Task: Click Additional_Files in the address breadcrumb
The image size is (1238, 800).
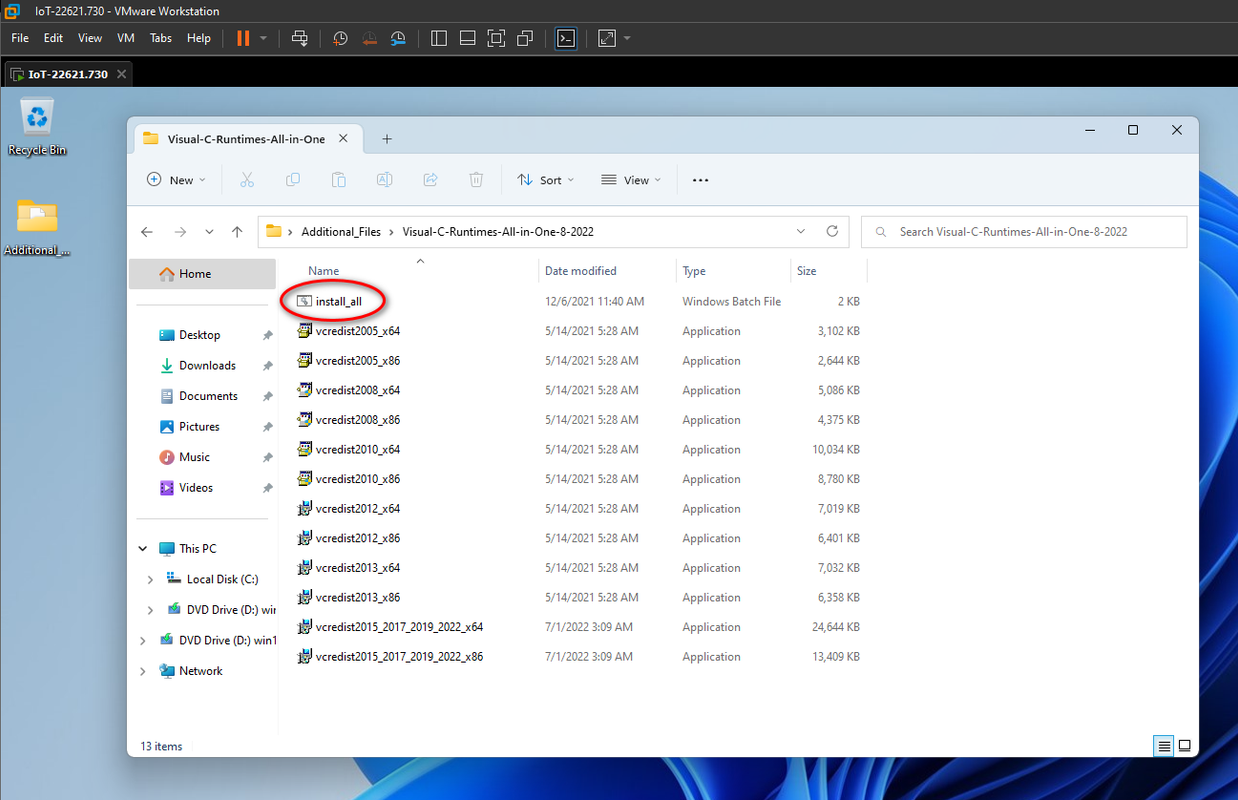Action: [341, 231]
